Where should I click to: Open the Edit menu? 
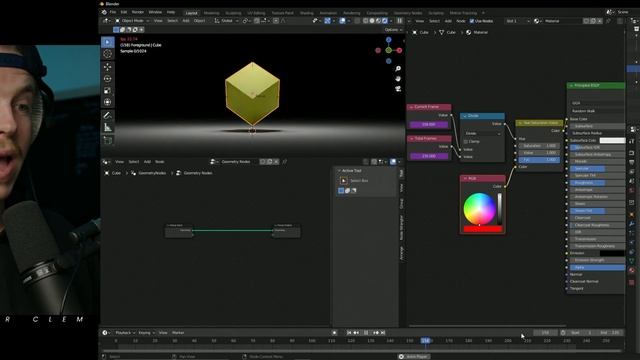124,12
